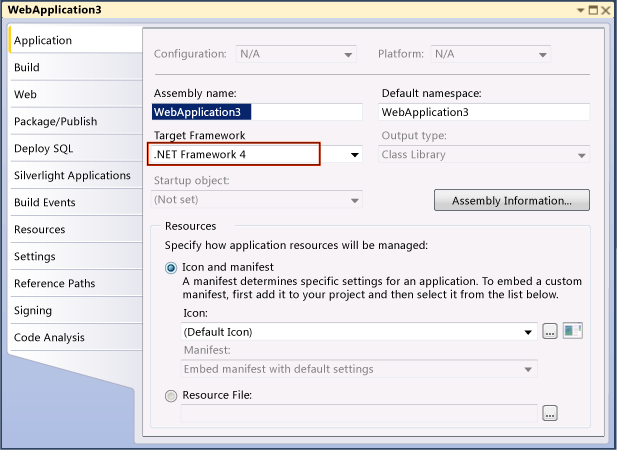Open the Deploy SQL tab
The width and height of the screenshot is (617, 450).
click(76, 148)
